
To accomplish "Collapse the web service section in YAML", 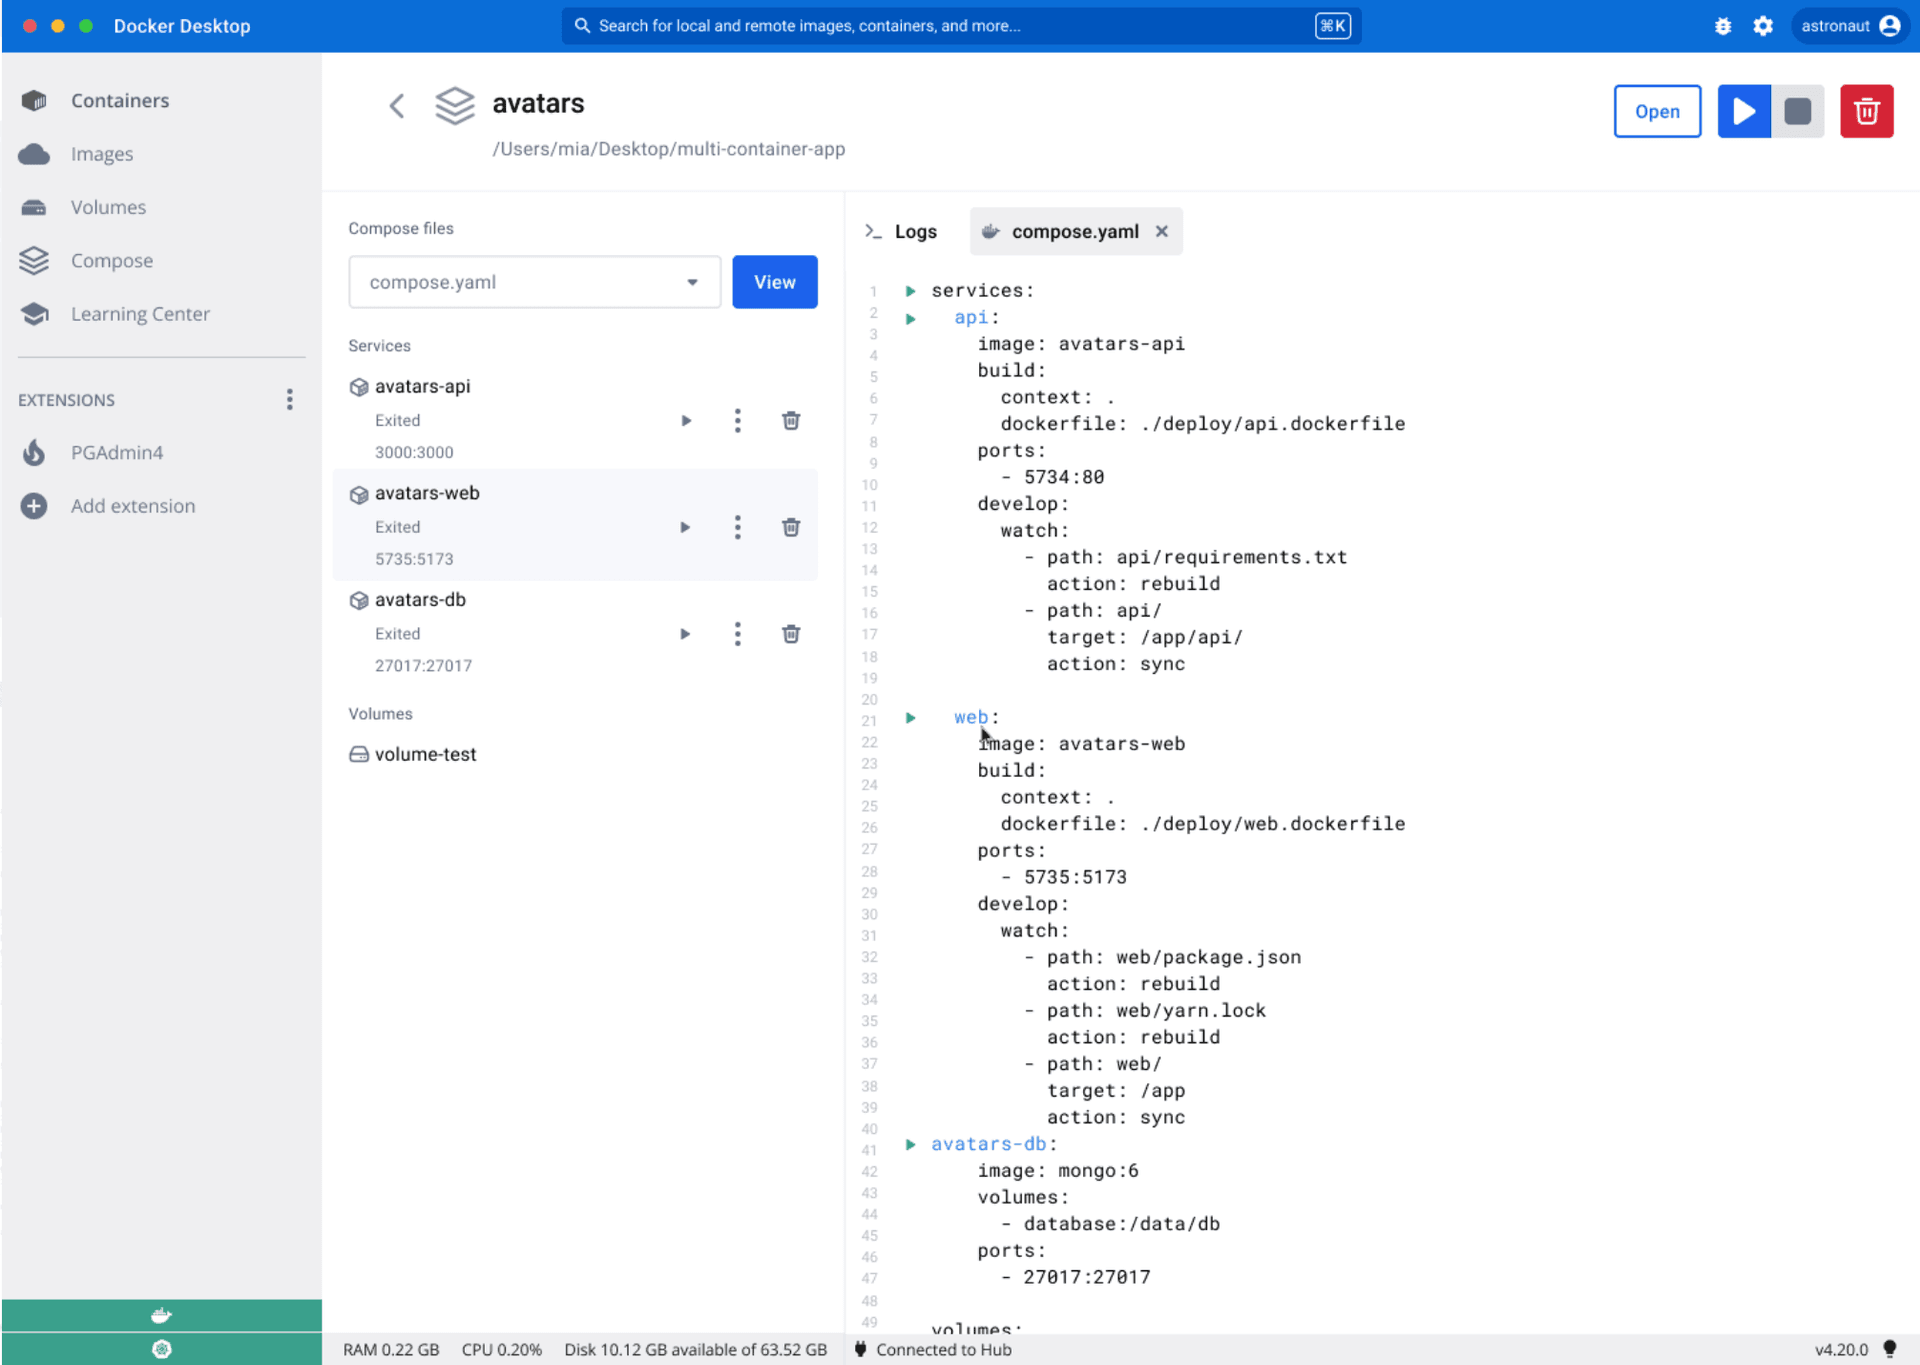I will [910, 717].
